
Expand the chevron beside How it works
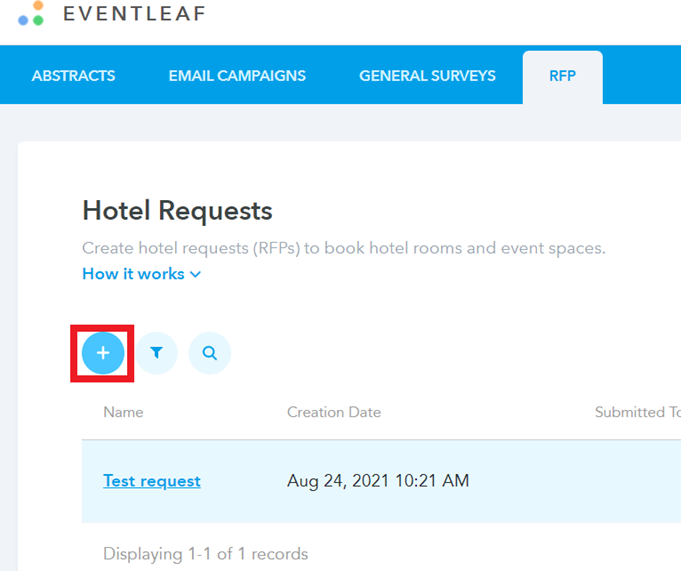(x=196, y=274)
